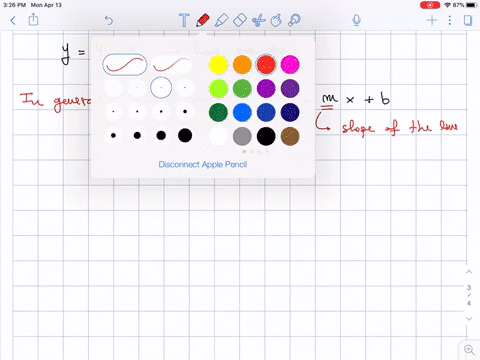Pick the black color swatch
This screenshot has width=480, height=360.
click(266, 136)
